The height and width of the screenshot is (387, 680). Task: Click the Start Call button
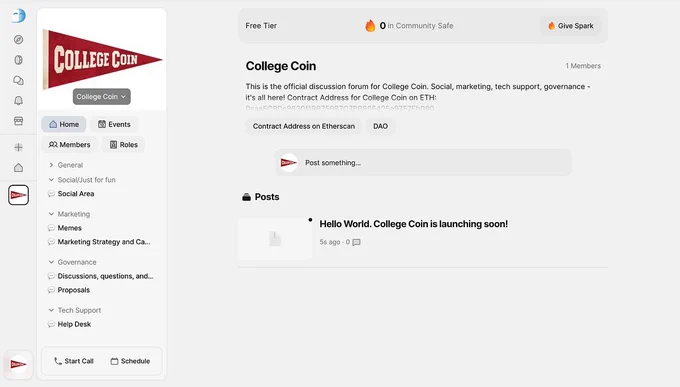74,361
